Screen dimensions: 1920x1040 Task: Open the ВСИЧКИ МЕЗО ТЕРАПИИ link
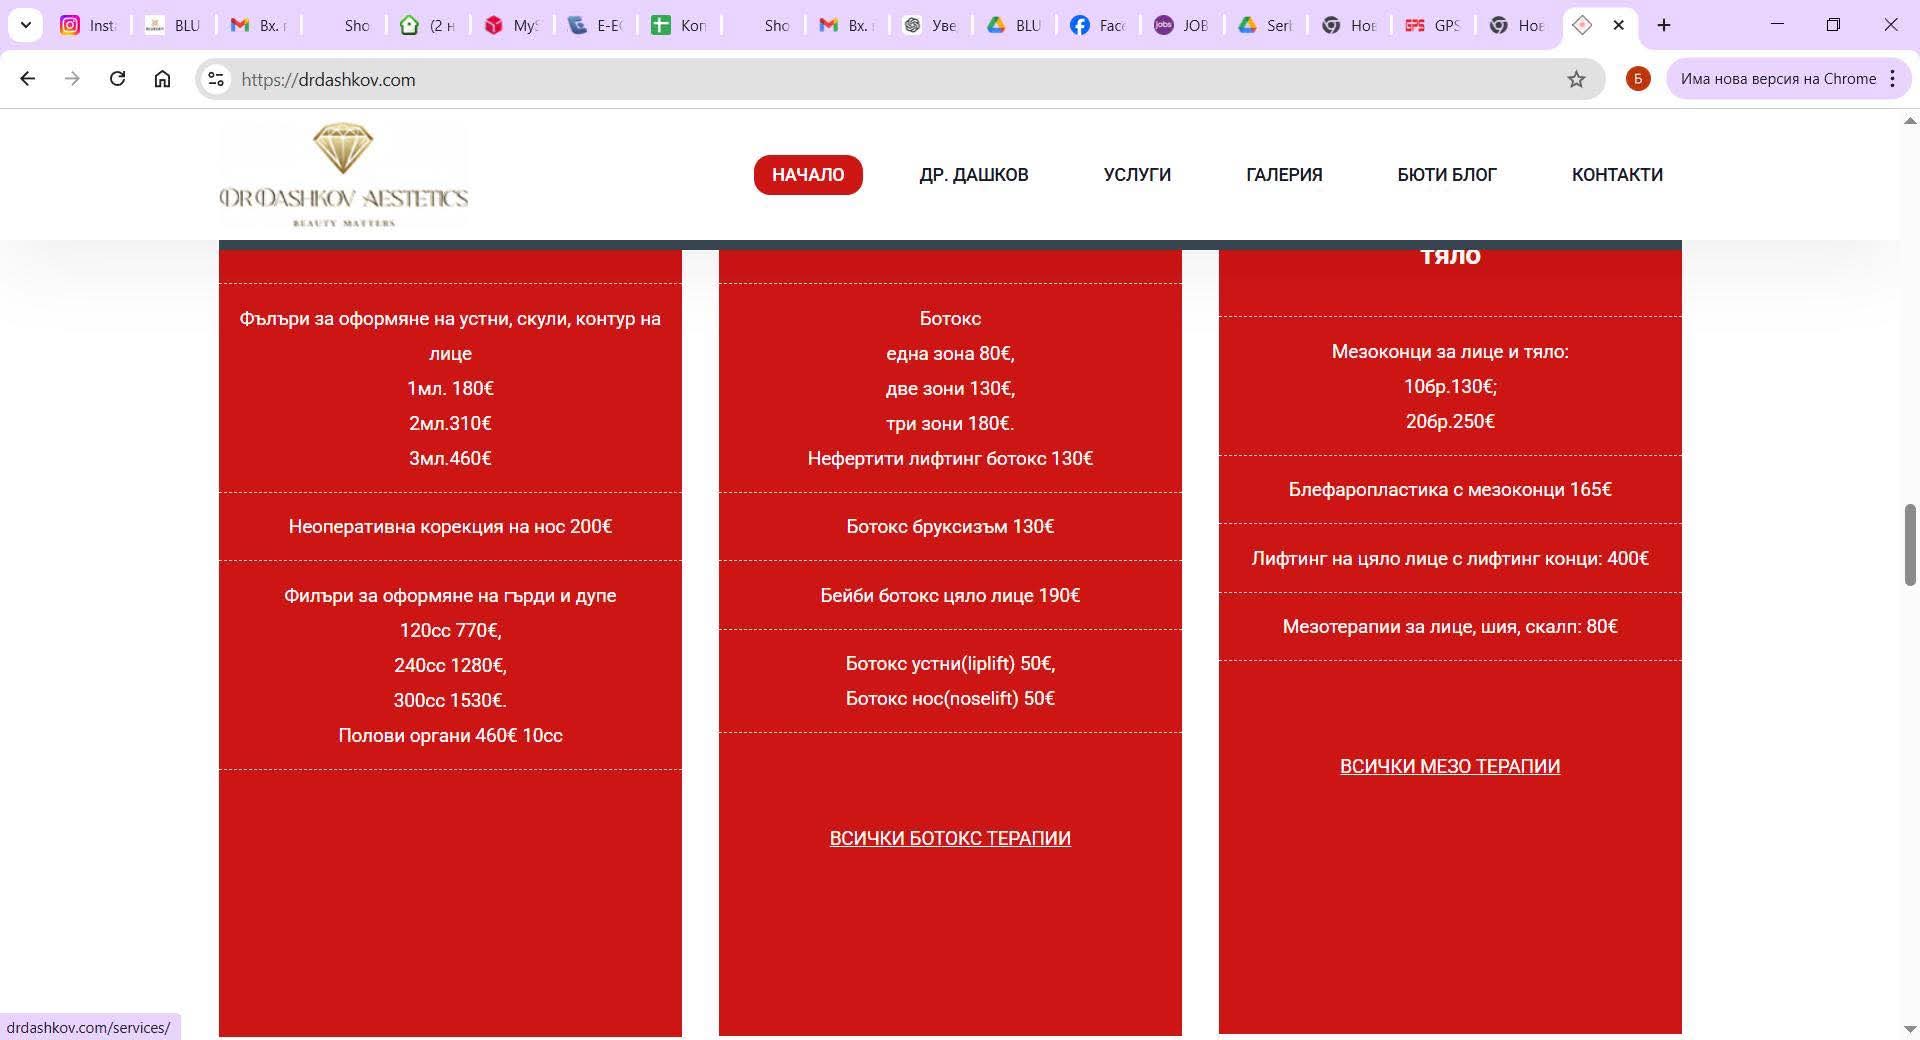pos(1450,766)
